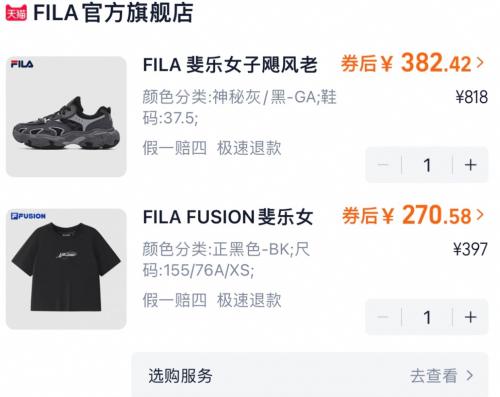The image size is (500, 397).
Task: Click sneaker quantity field showing 1
Action: click(x=427, y=165)
